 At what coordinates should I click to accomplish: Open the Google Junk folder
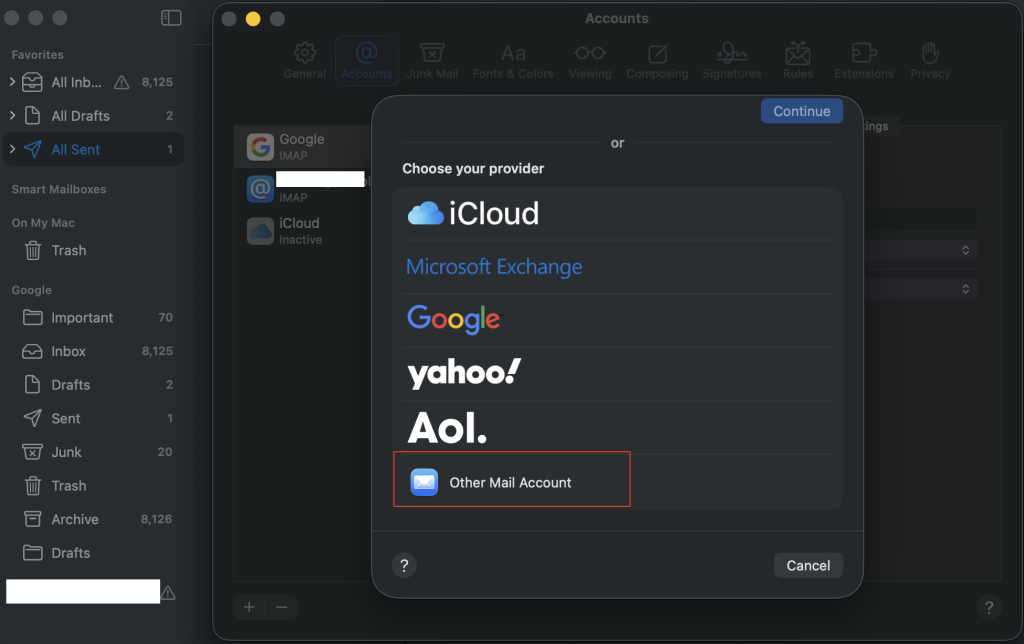[93, 452]
